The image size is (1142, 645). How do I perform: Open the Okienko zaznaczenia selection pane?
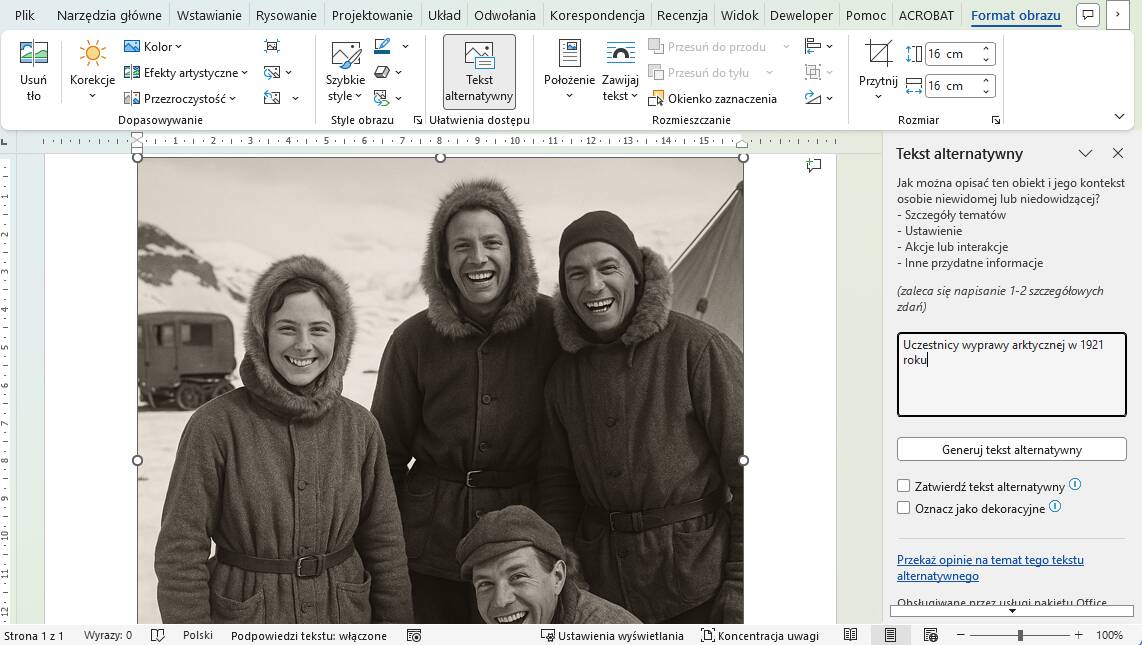716,98
